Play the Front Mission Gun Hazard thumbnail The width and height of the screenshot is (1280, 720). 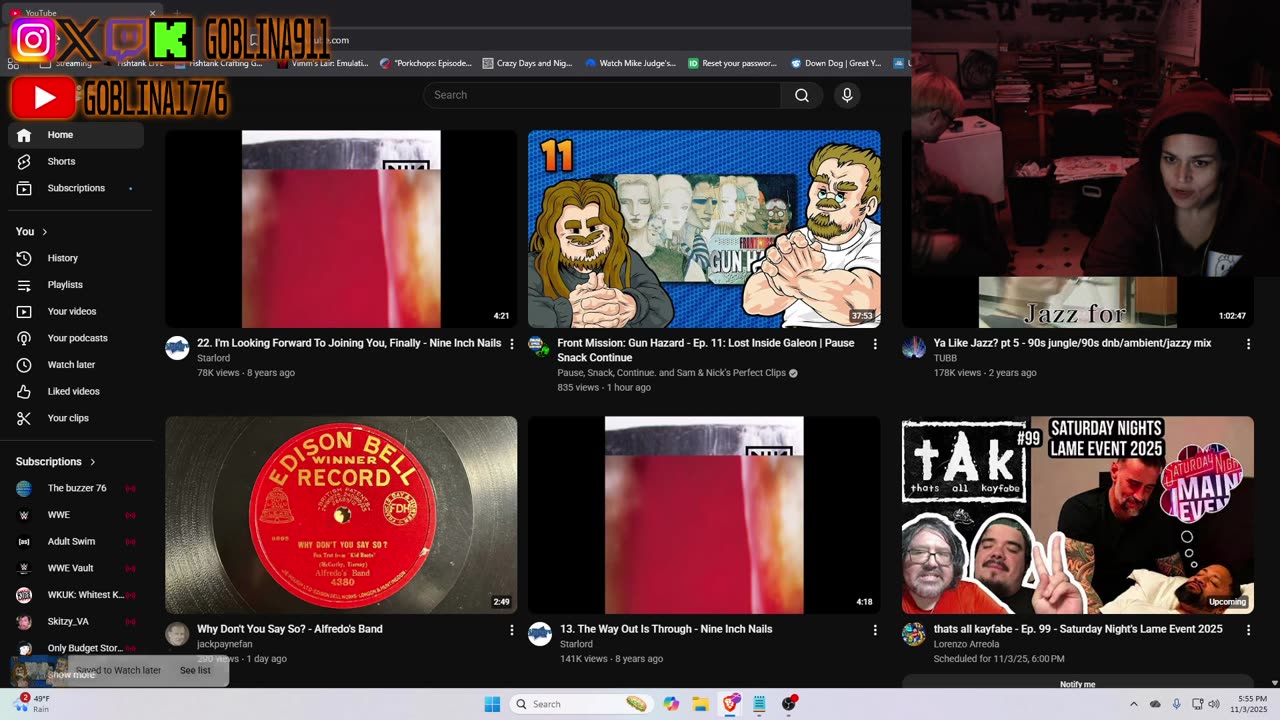(x=704, y=229)
